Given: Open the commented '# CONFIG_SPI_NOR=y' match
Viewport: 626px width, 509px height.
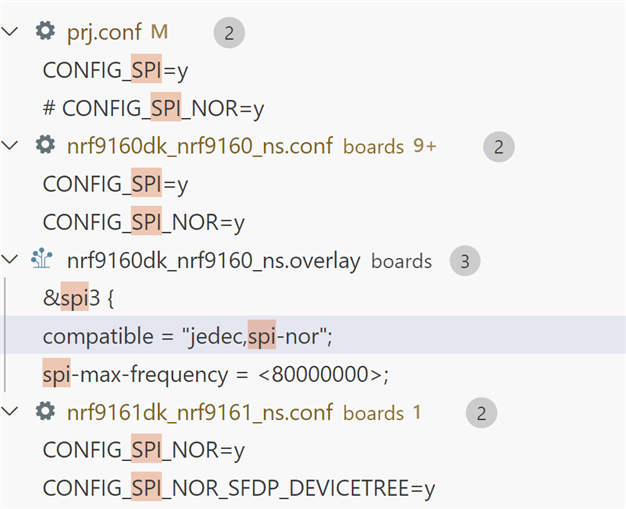Looking at the screenshot, I should pyautogui.click(x=153, y=108).
